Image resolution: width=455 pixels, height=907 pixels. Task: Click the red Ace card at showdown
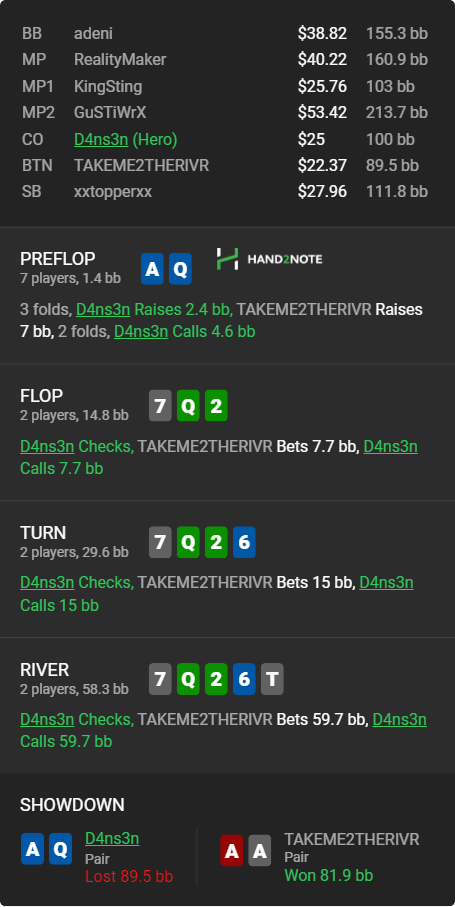point(232,850)
